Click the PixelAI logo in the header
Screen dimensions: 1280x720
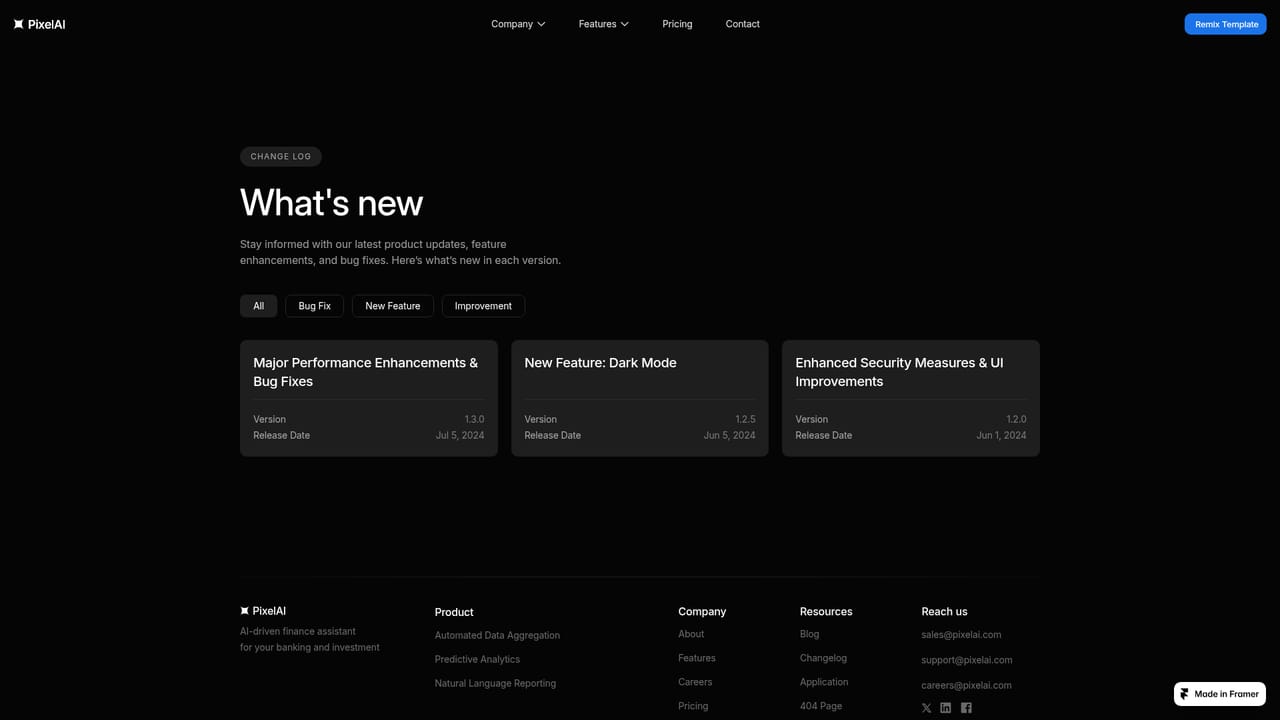click(39, 24)
